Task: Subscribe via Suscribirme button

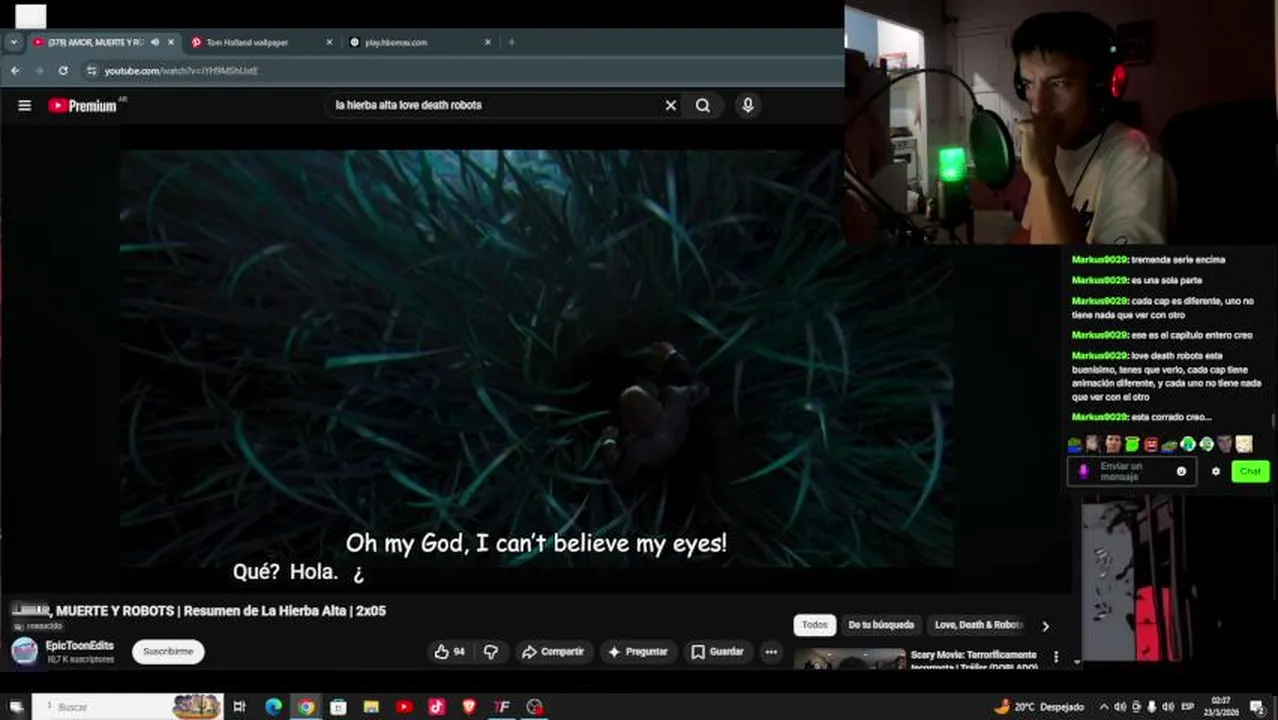Action: point(168,652)
